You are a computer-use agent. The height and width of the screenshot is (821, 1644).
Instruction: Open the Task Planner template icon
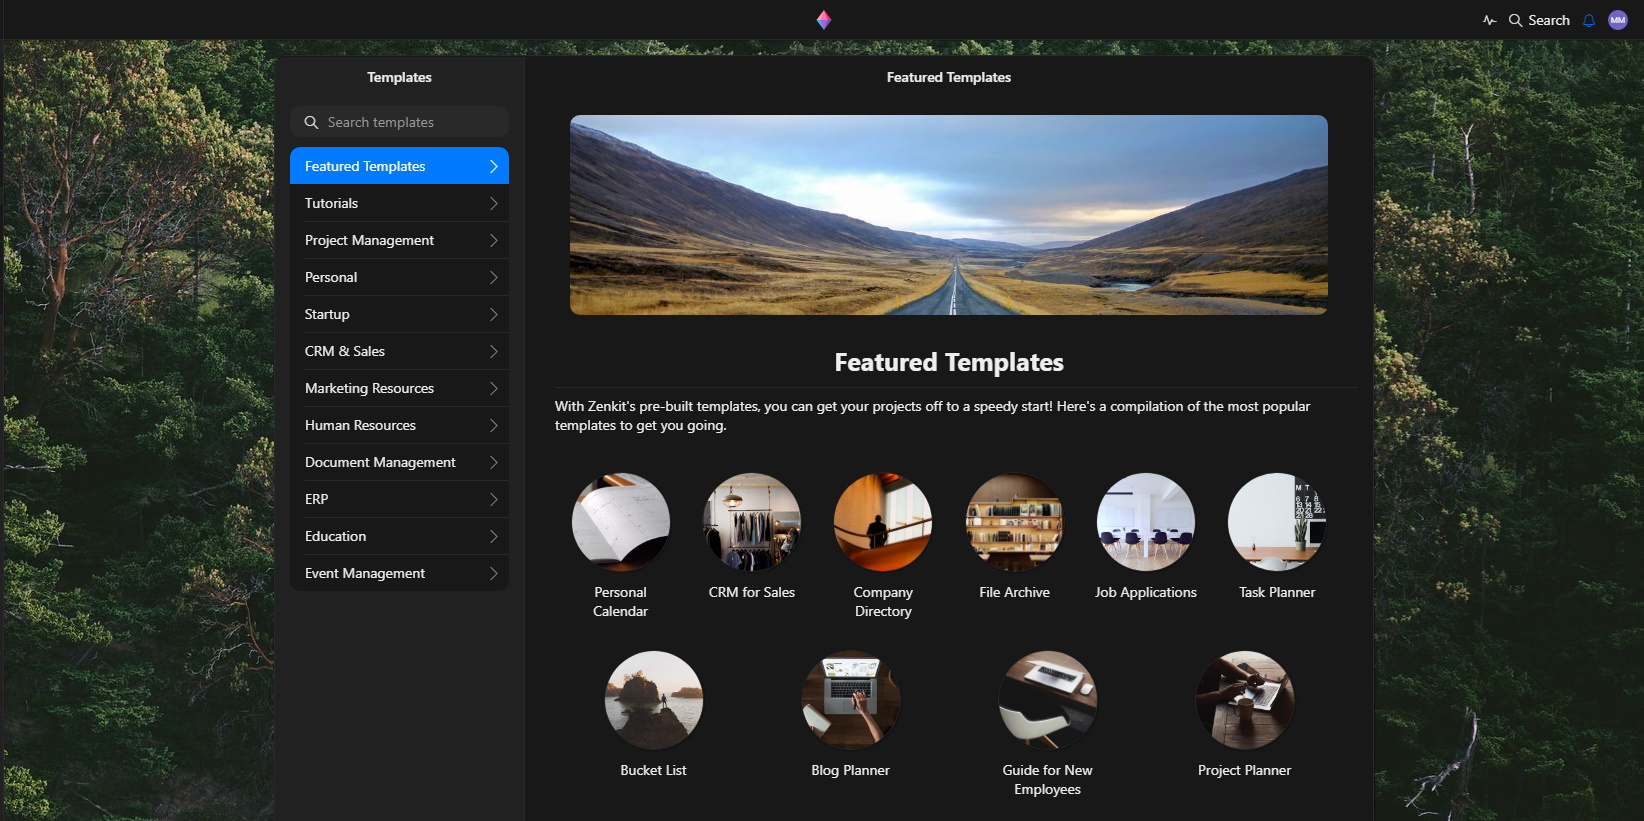point(1277,522)
